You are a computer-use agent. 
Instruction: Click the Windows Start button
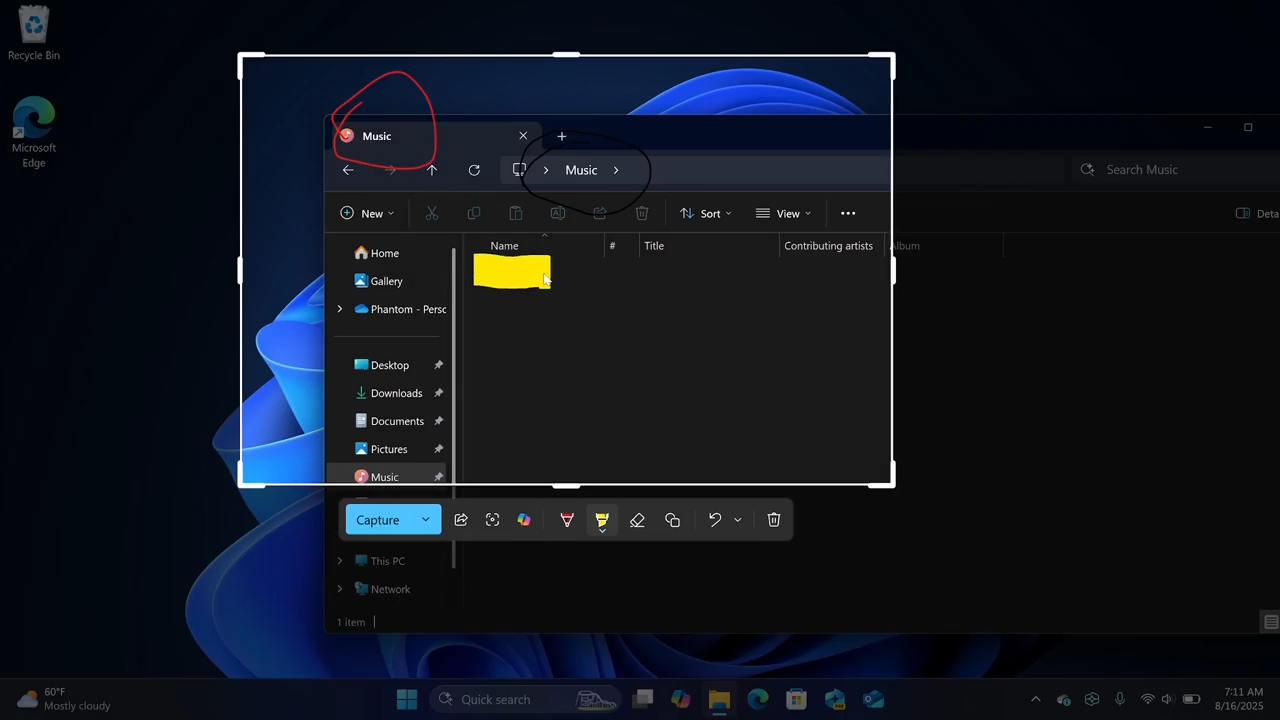pos(407,699)
